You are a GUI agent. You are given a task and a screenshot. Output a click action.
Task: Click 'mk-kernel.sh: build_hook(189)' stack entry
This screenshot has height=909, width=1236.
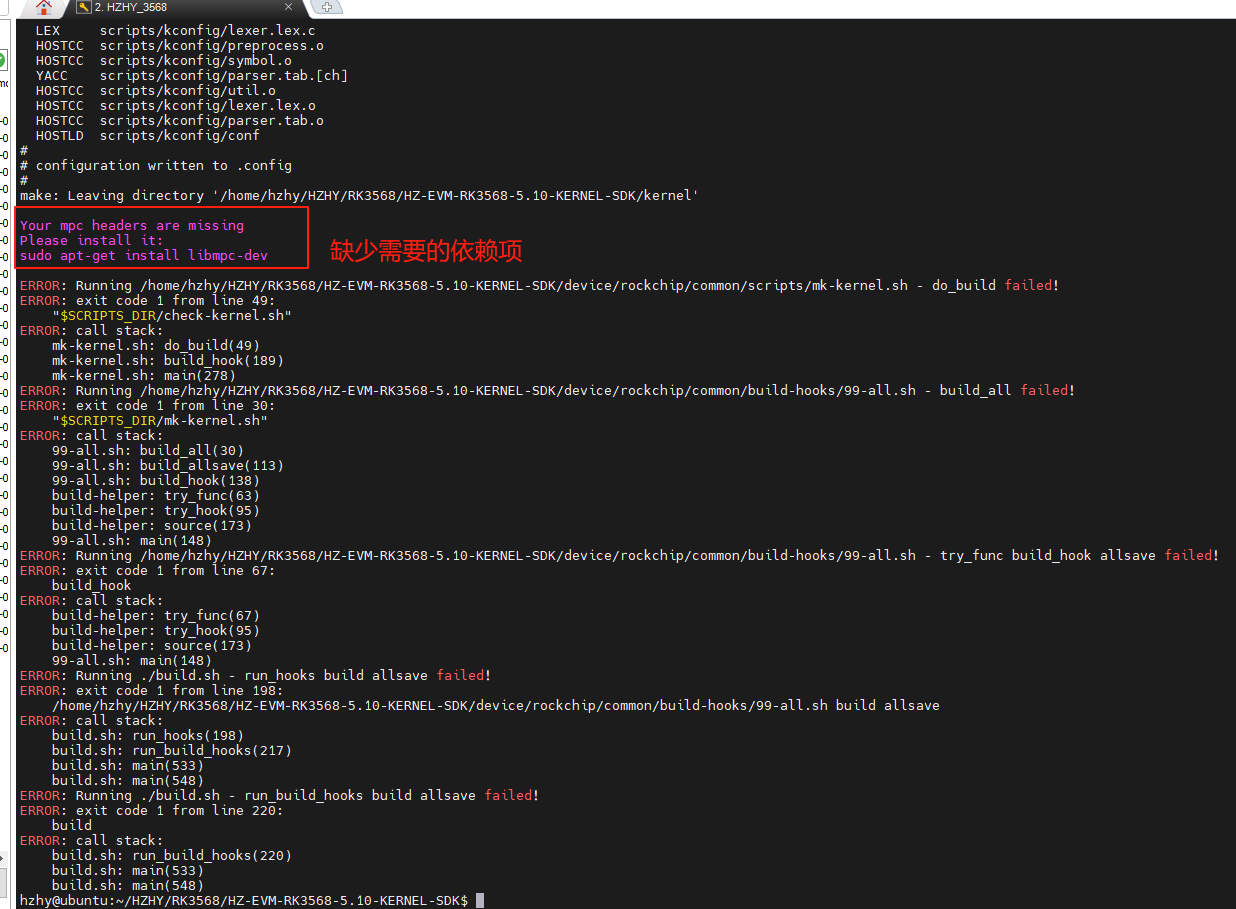tap(168, 361)
